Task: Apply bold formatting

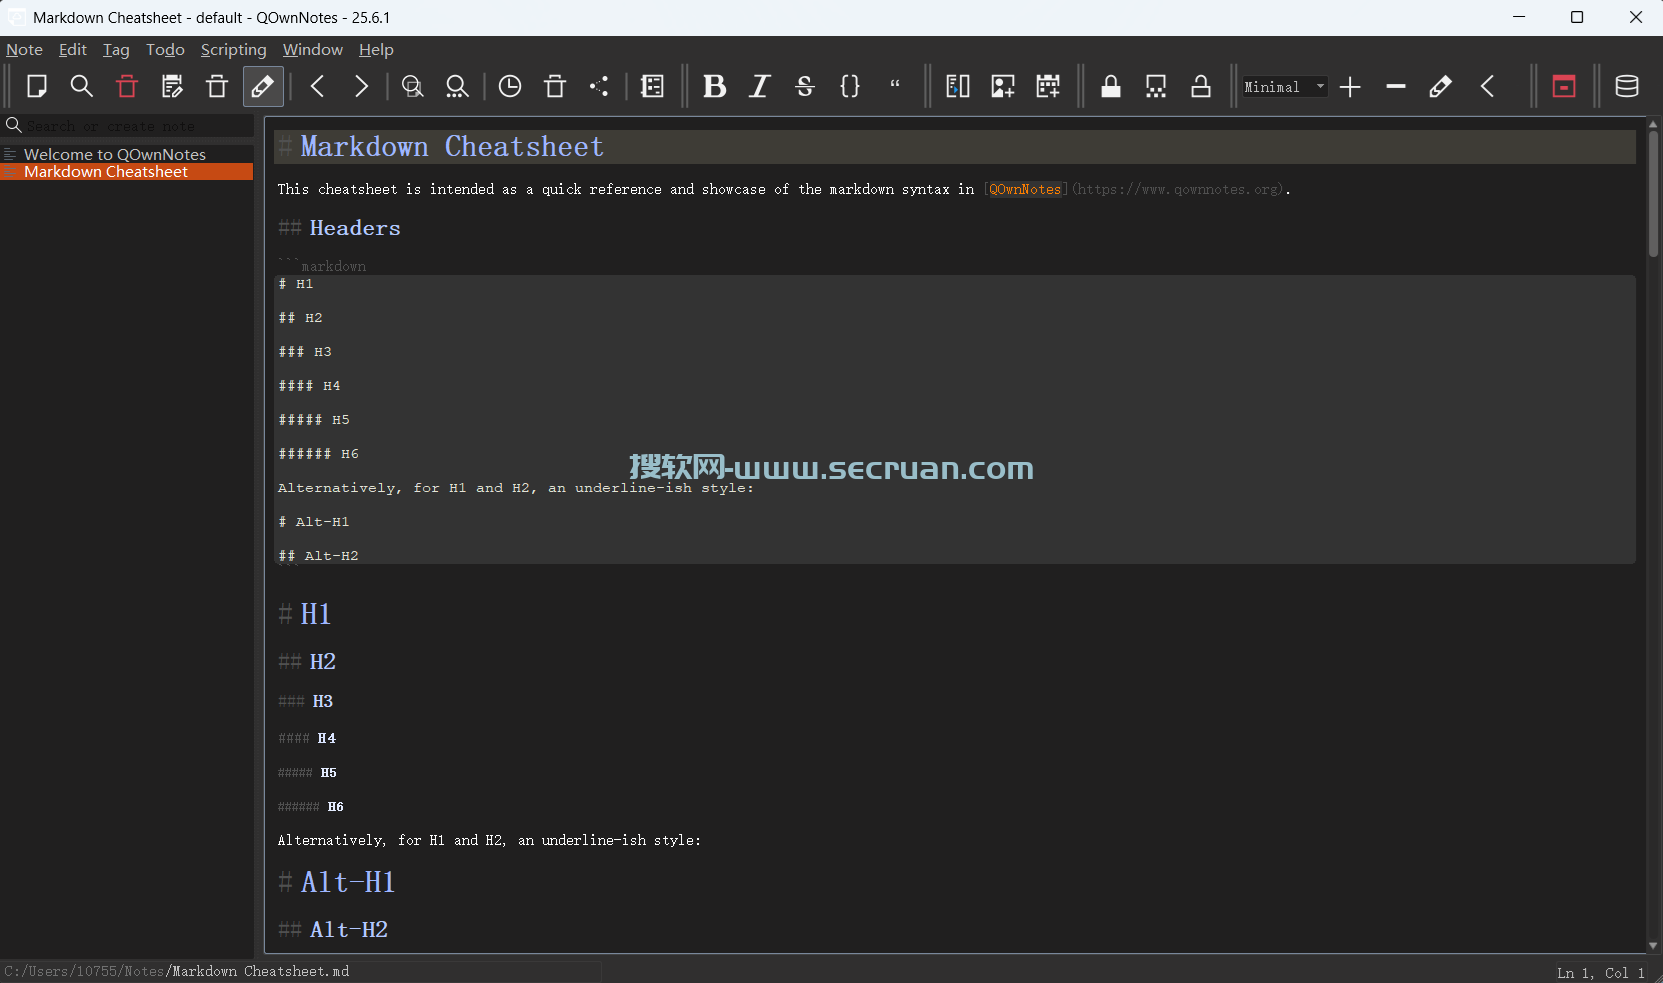Action: tap(714, 87)
